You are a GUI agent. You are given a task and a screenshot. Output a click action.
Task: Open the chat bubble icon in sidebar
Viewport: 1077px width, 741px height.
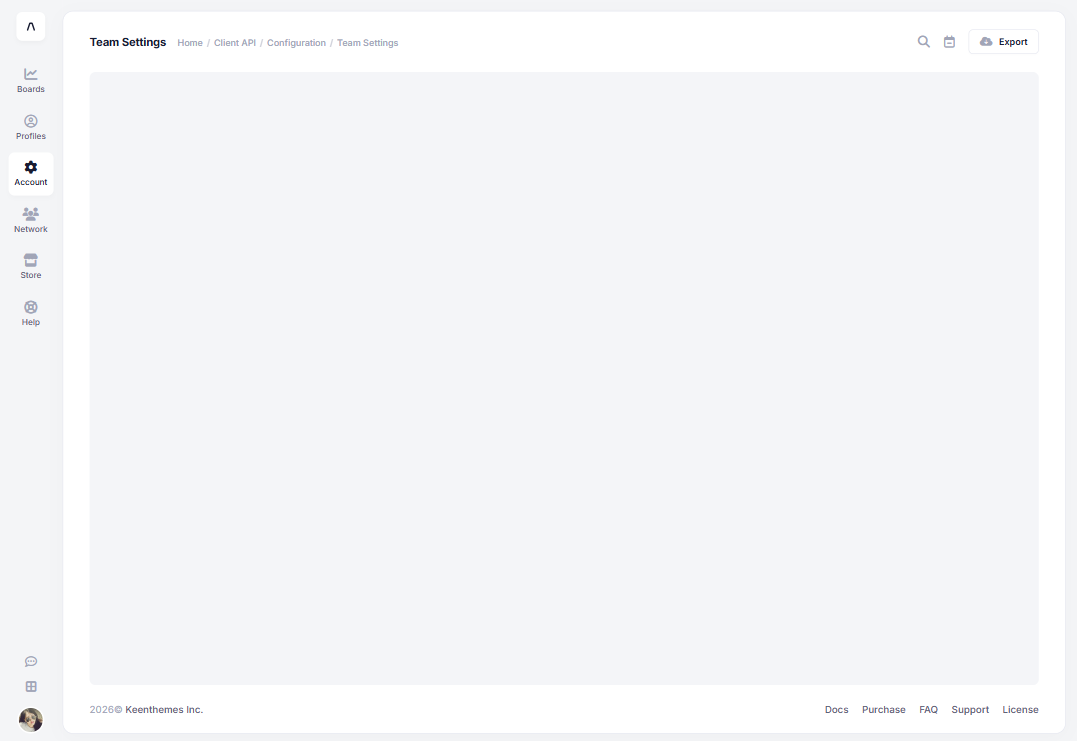[31, 661]
